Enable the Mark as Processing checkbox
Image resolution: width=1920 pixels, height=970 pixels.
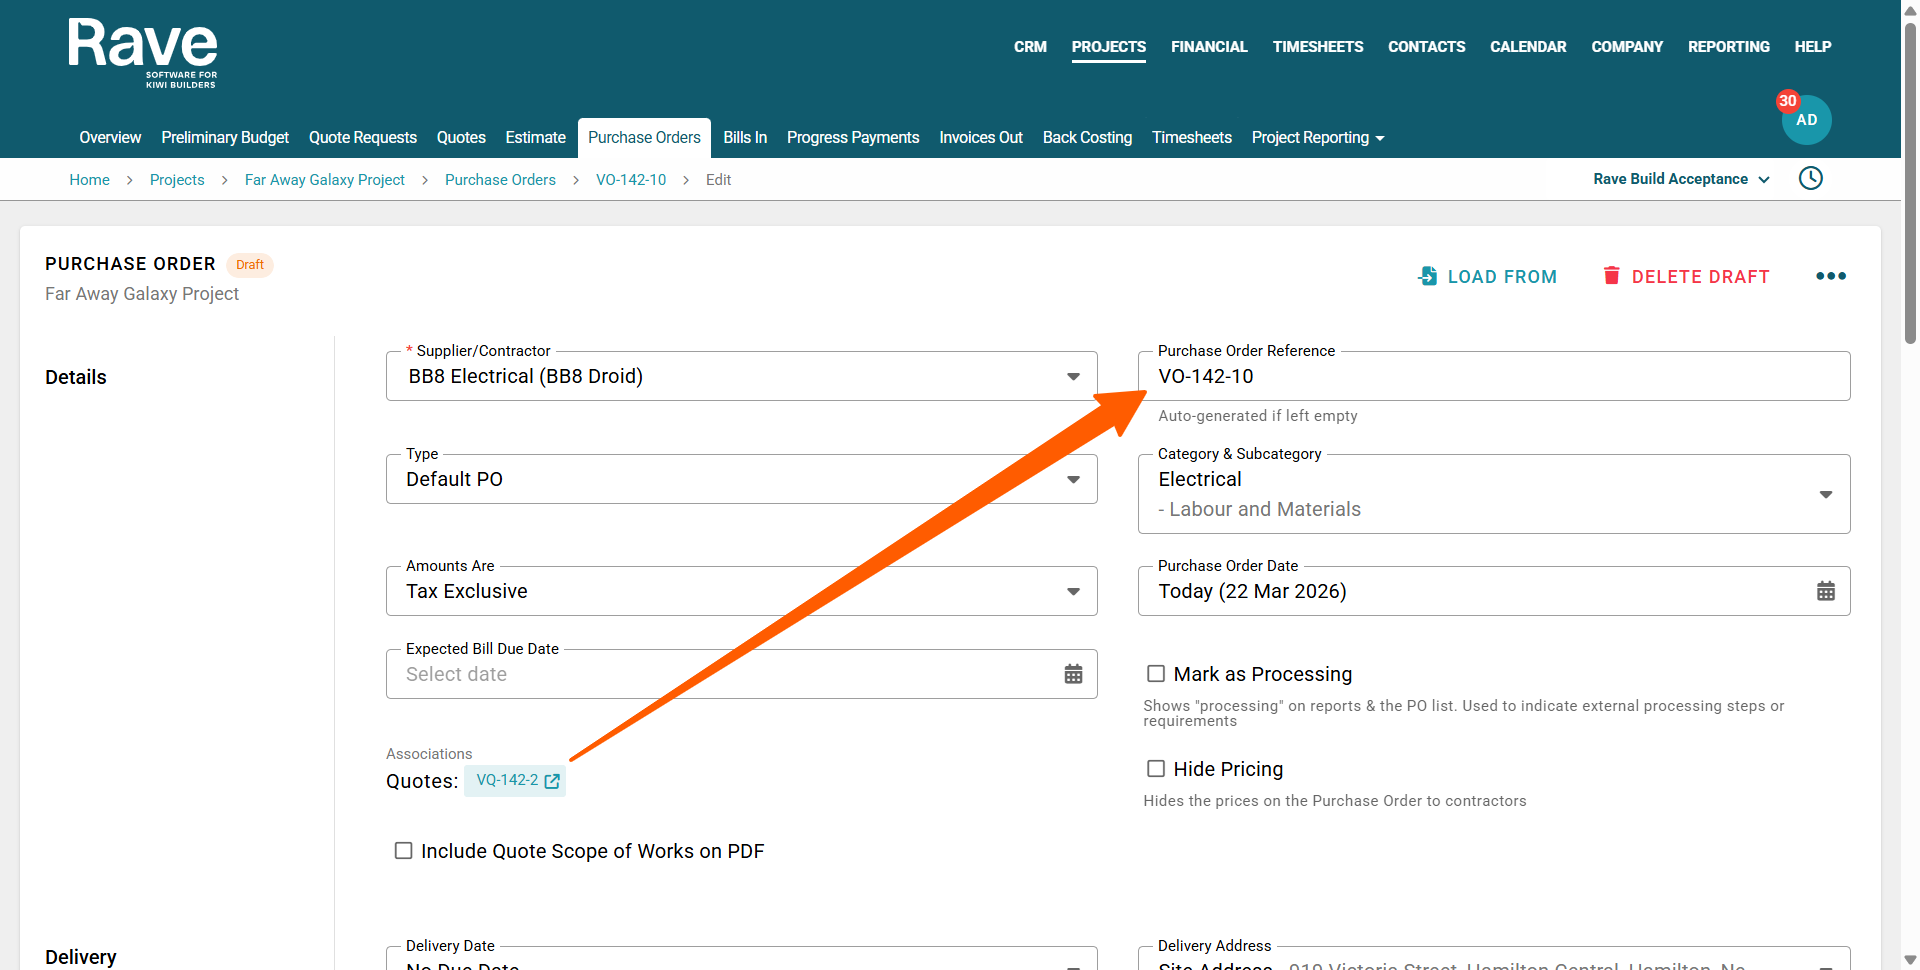(1156, 674)
